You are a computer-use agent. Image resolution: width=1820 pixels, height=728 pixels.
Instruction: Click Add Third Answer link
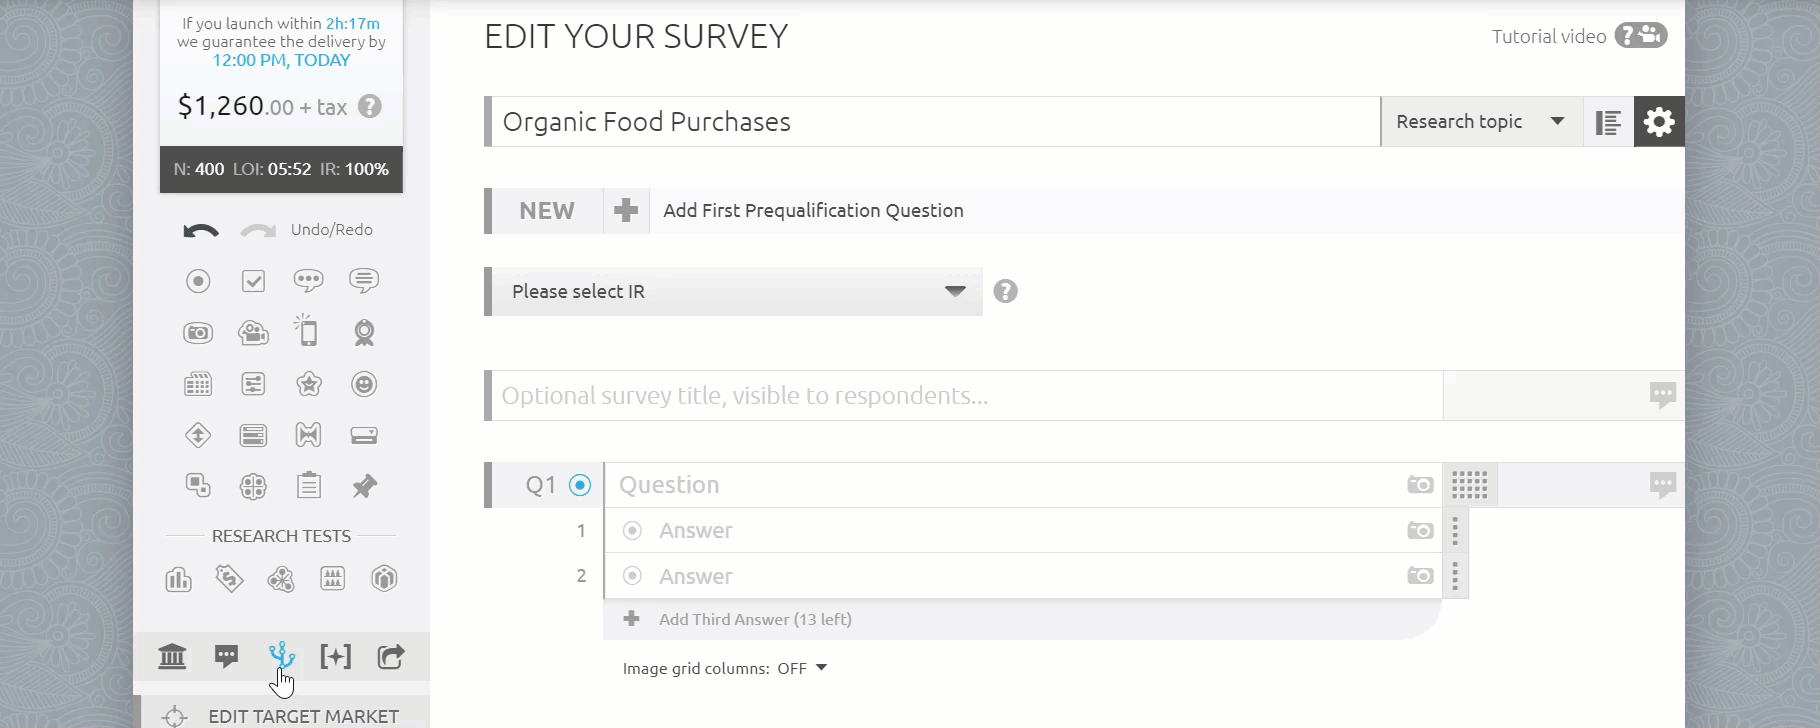click(x=754, y=619)
